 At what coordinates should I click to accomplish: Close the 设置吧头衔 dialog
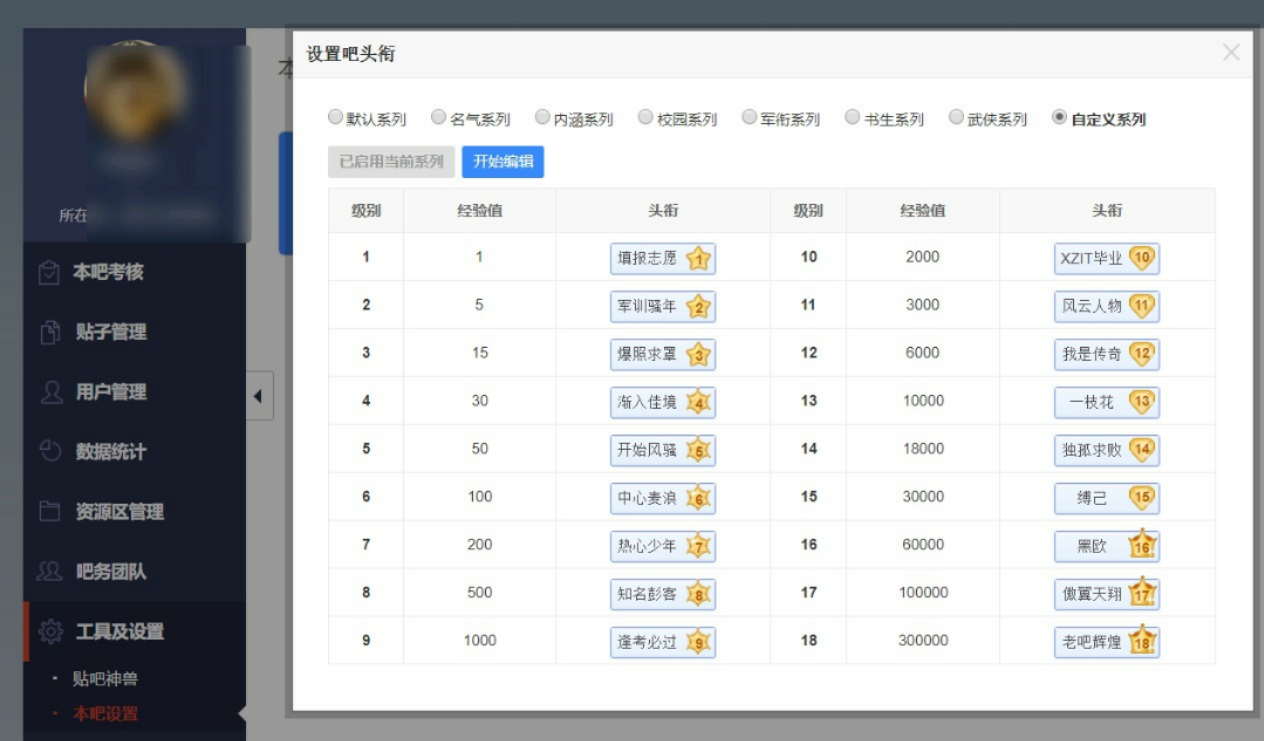pyautogui.click(x=1231, y=53)
